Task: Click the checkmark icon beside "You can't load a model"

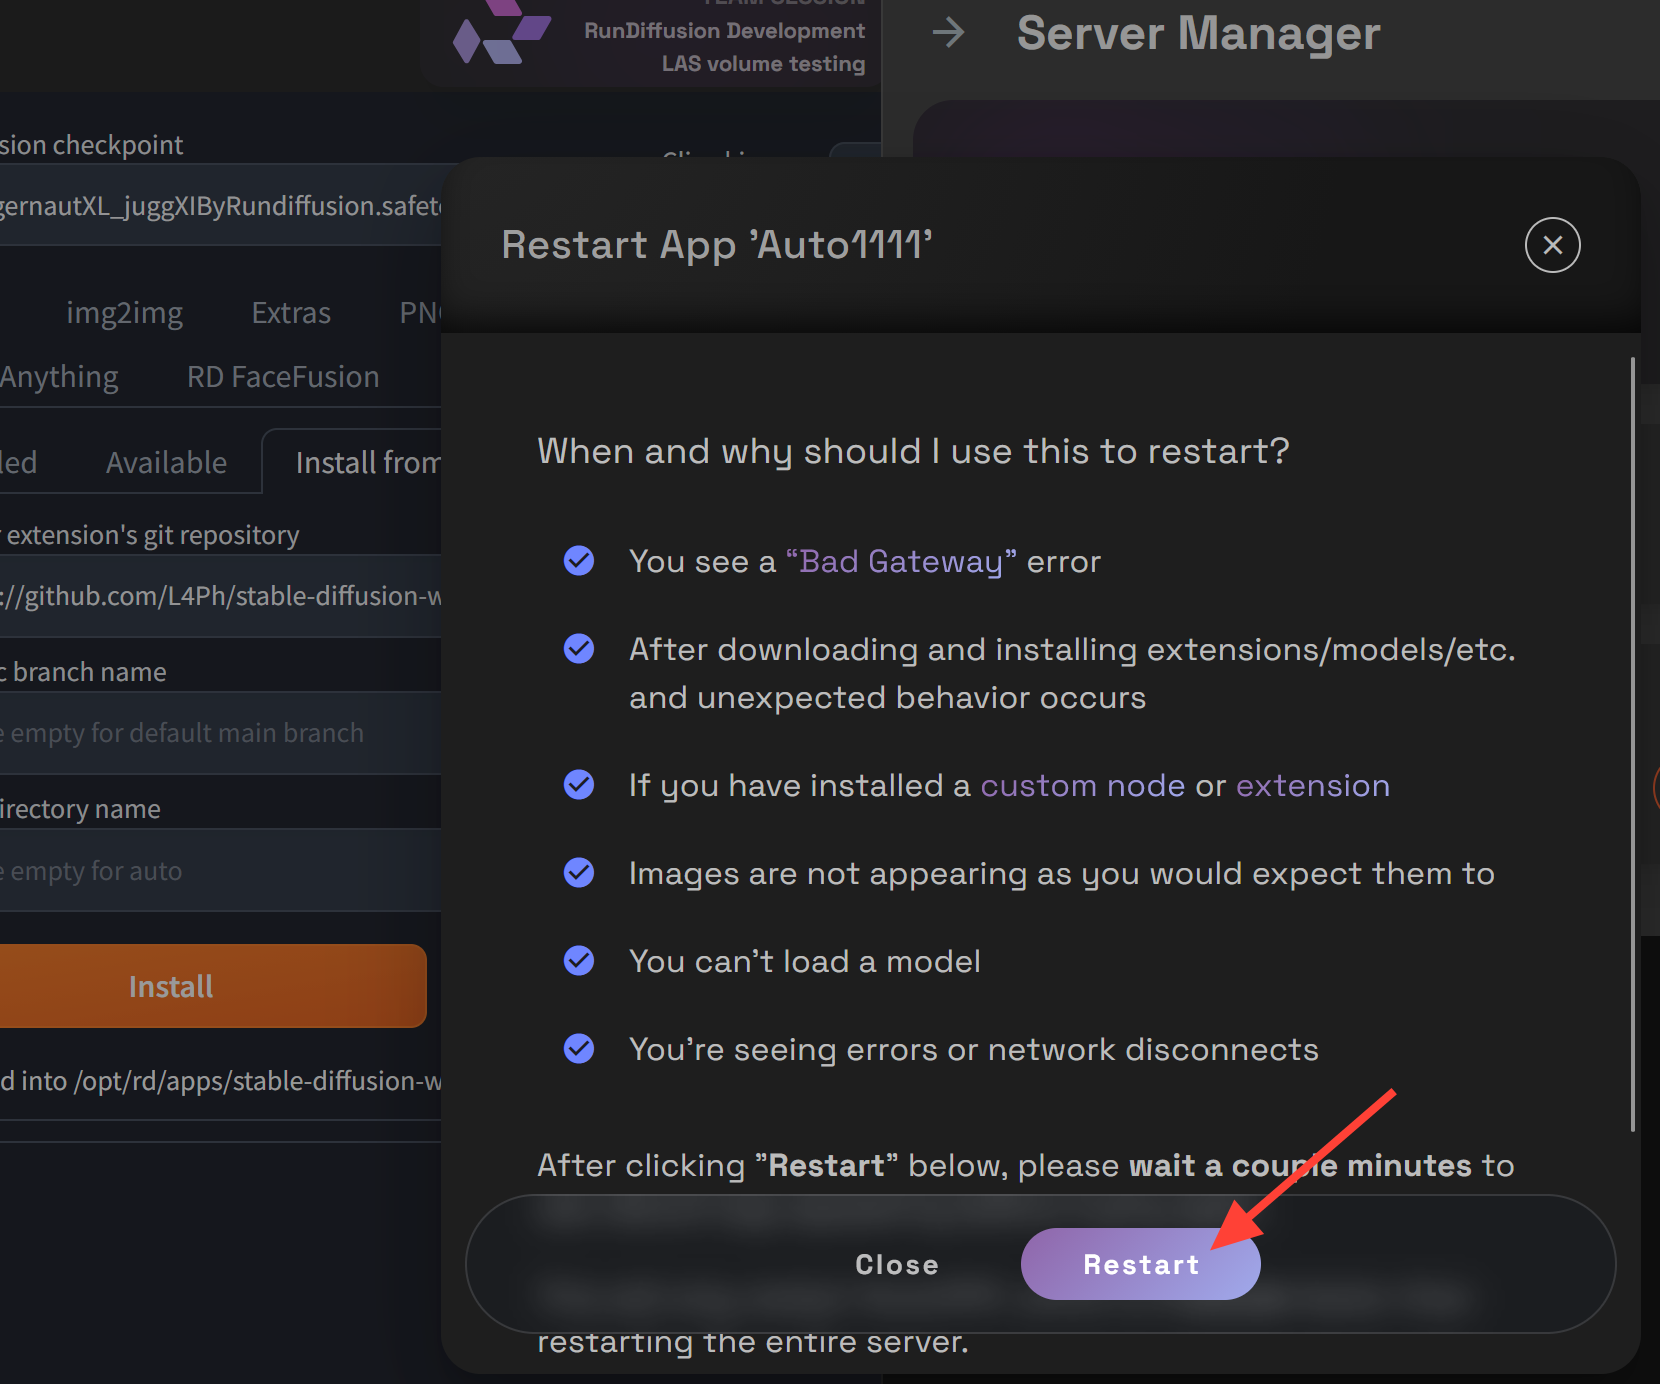Action: [x=579, y=961]
